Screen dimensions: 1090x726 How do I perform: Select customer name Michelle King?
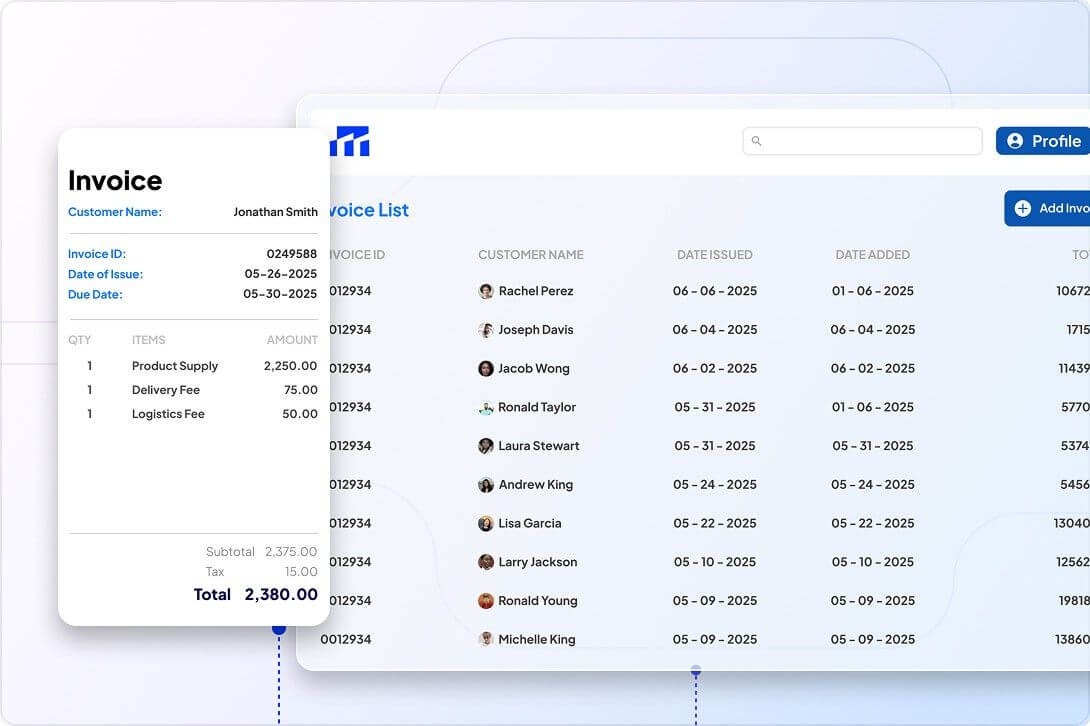pyautogui.click(x=537, y=639)
